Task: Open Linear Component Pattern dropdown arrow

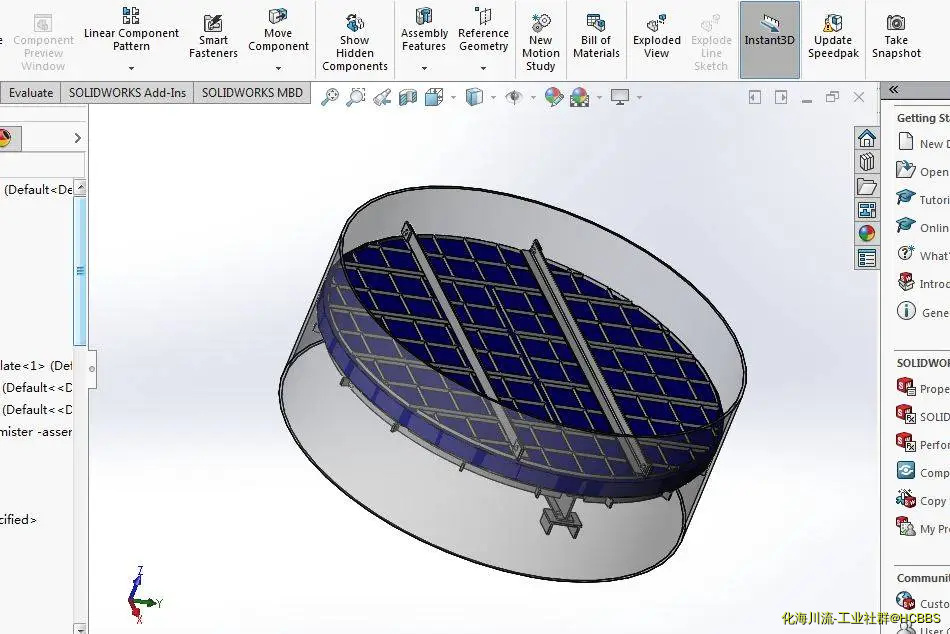Action: click(131, 68)
